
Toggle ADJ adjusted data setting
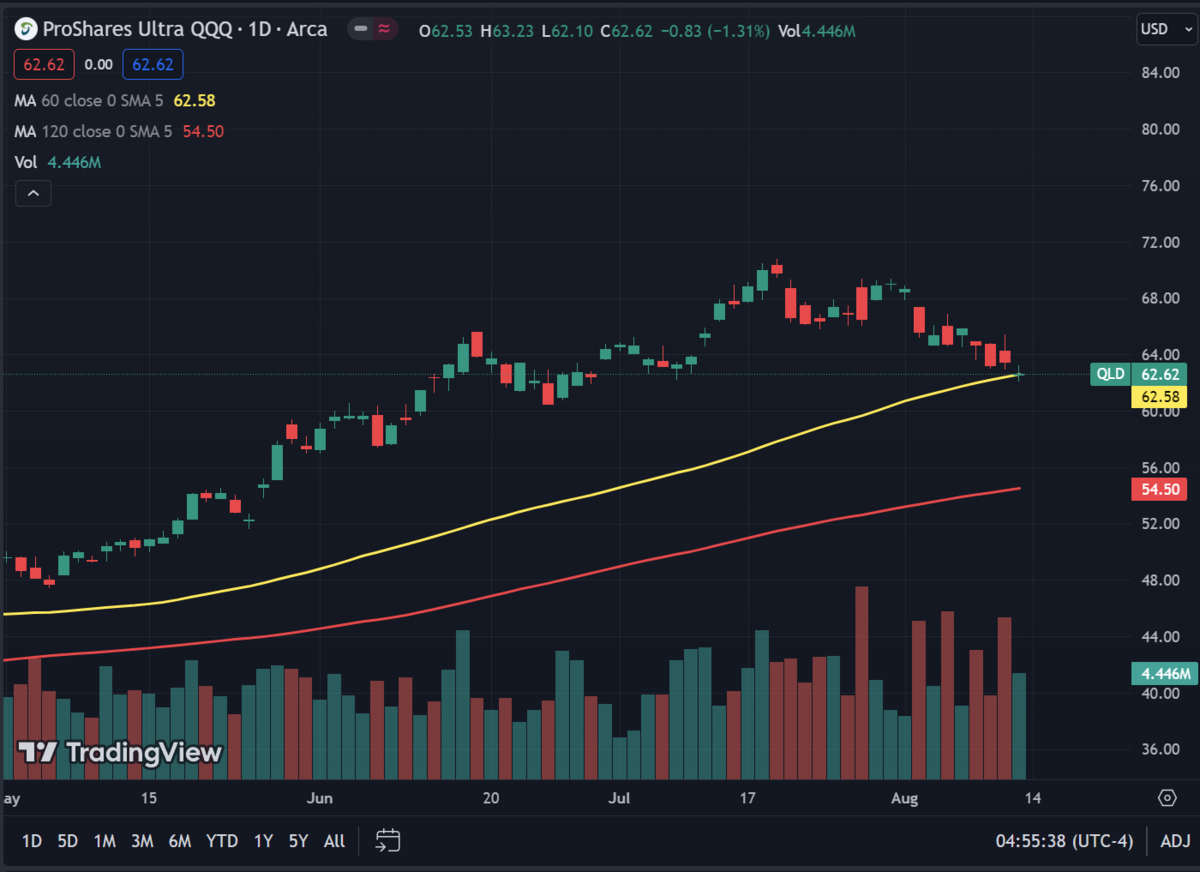pyautogui.click(x=1174, y=841)
